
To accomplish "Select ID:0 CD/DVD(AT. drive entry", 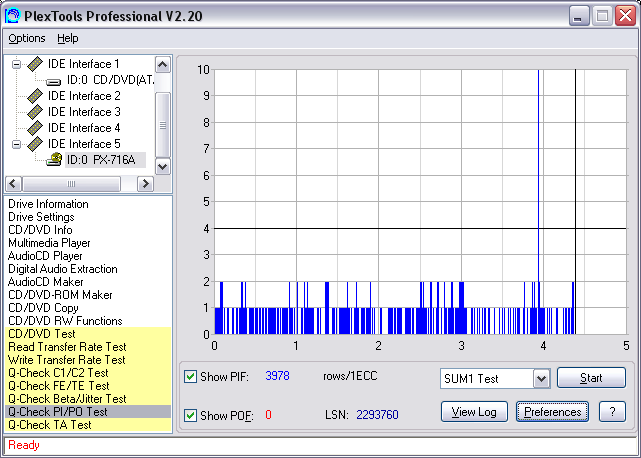I will point(111,80).
